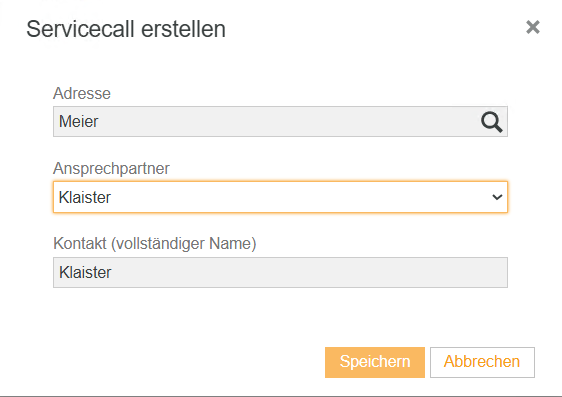Screen dimensions: 562x397
Task: Click the Servicecall erstellen dialog title
Action: (x=126, y=29)
